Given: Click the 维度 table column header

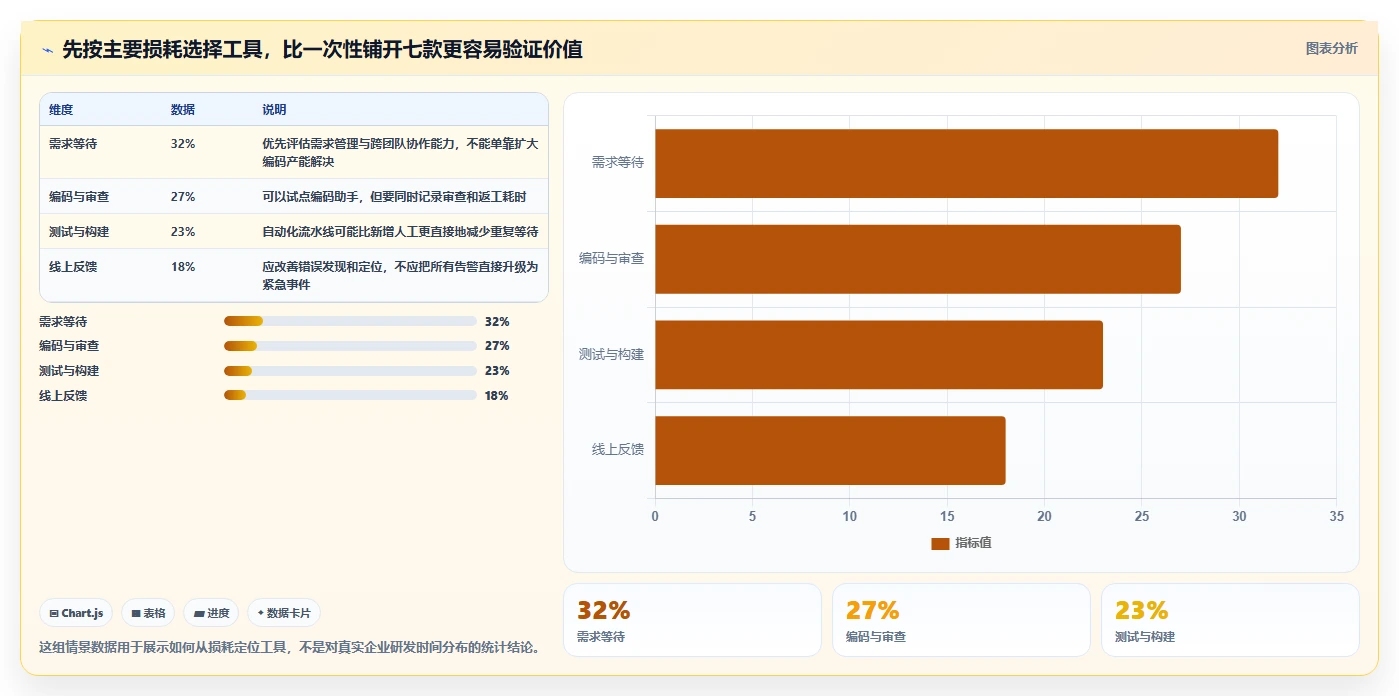Looking at the screenshot, I should click(x=61, y=110).
